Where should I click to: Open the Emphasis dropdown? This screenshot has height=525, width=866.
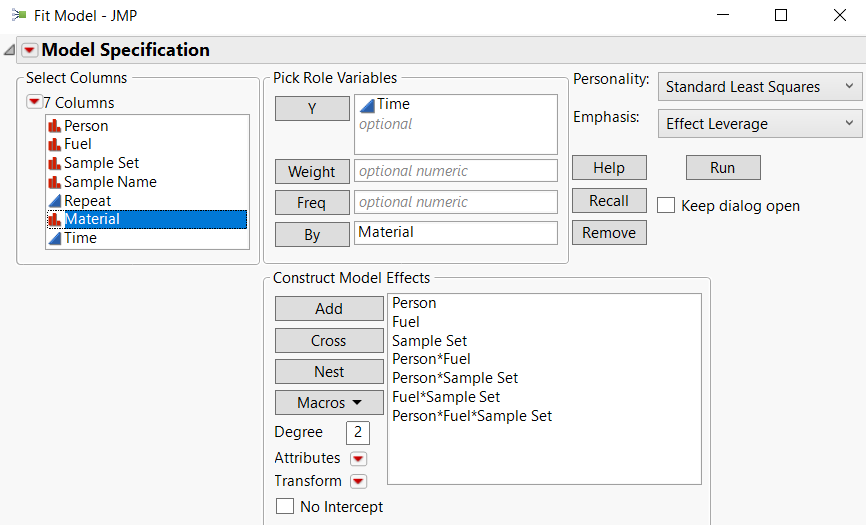[x=759, y=124]
